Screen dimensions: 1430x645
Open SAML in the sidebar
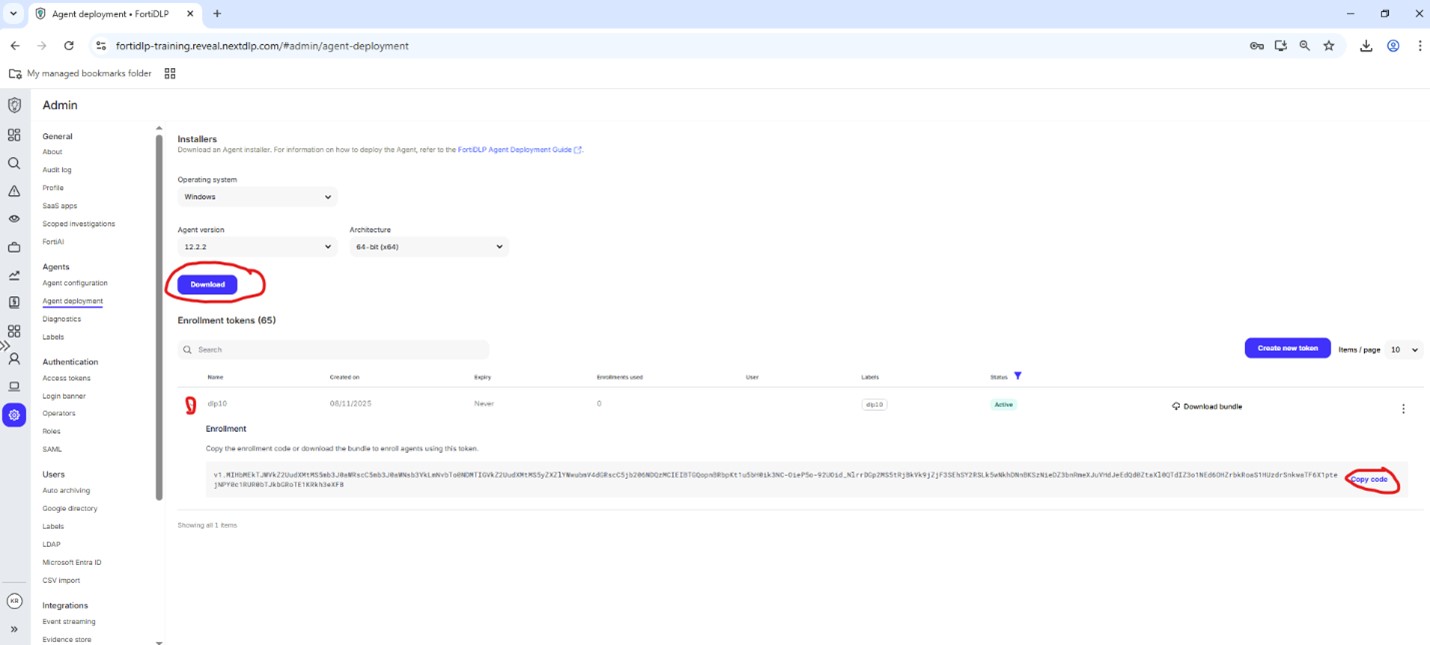tap(52, 449)
